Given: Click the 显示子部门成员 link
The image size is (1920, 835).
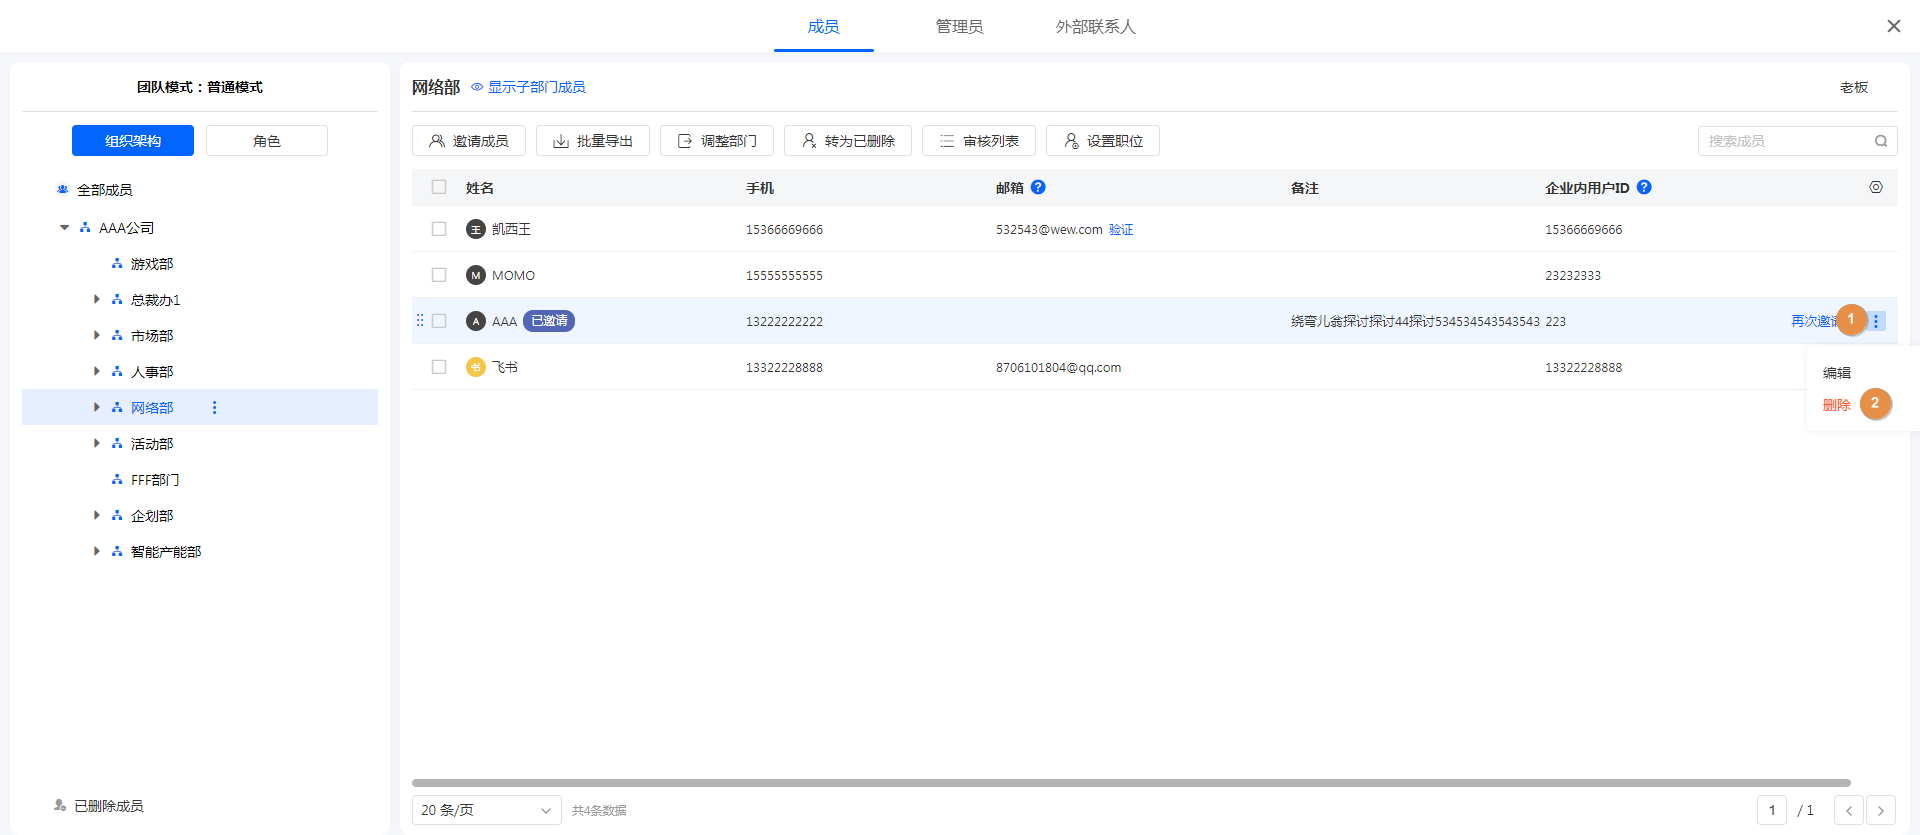Looking at the screenshot, I should pyautogui.click(x=536, y=87).
